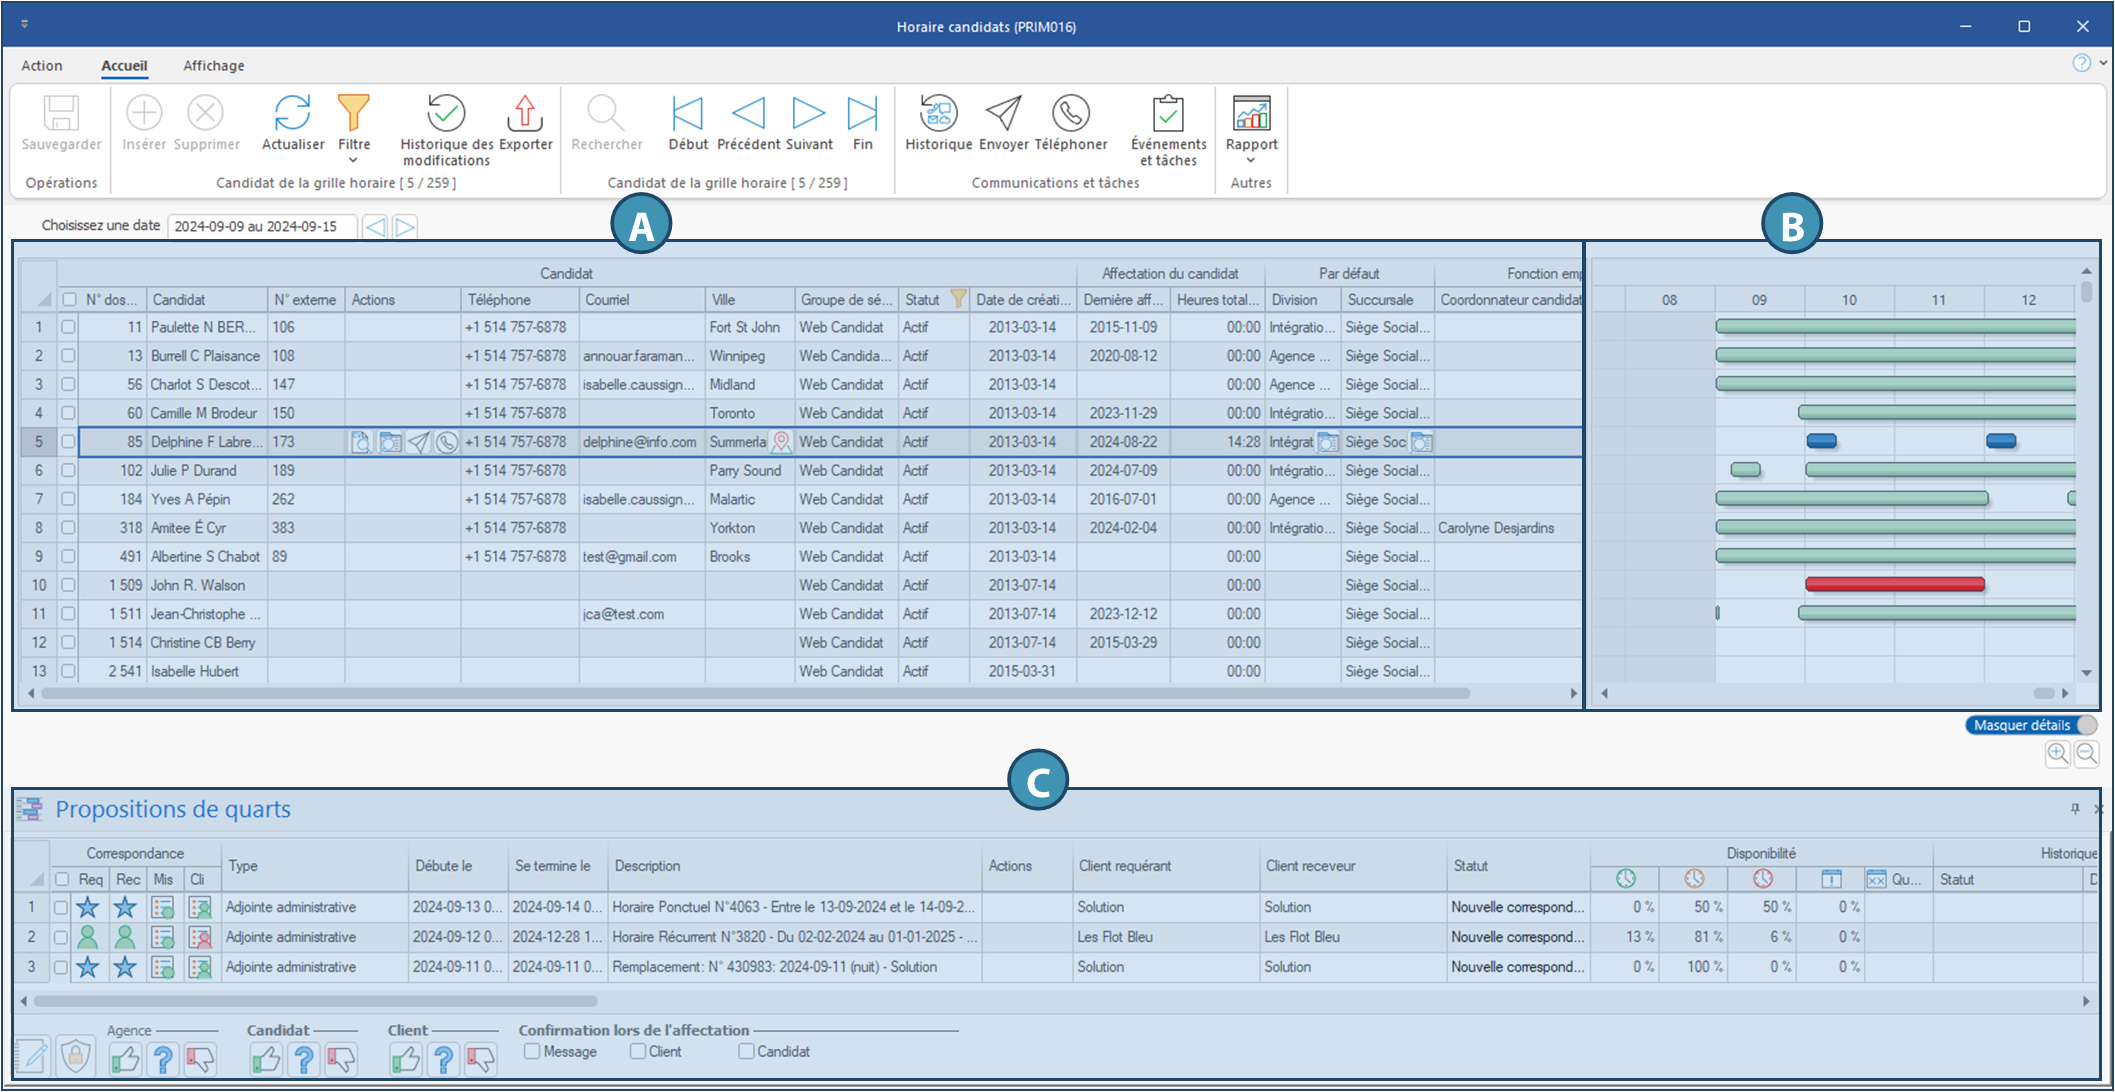Expand the Filtre dropdown arrow
Image resolution: width=2115 pixels, height=1092 pixels.
pyautogui.click(x=353, y=161)
